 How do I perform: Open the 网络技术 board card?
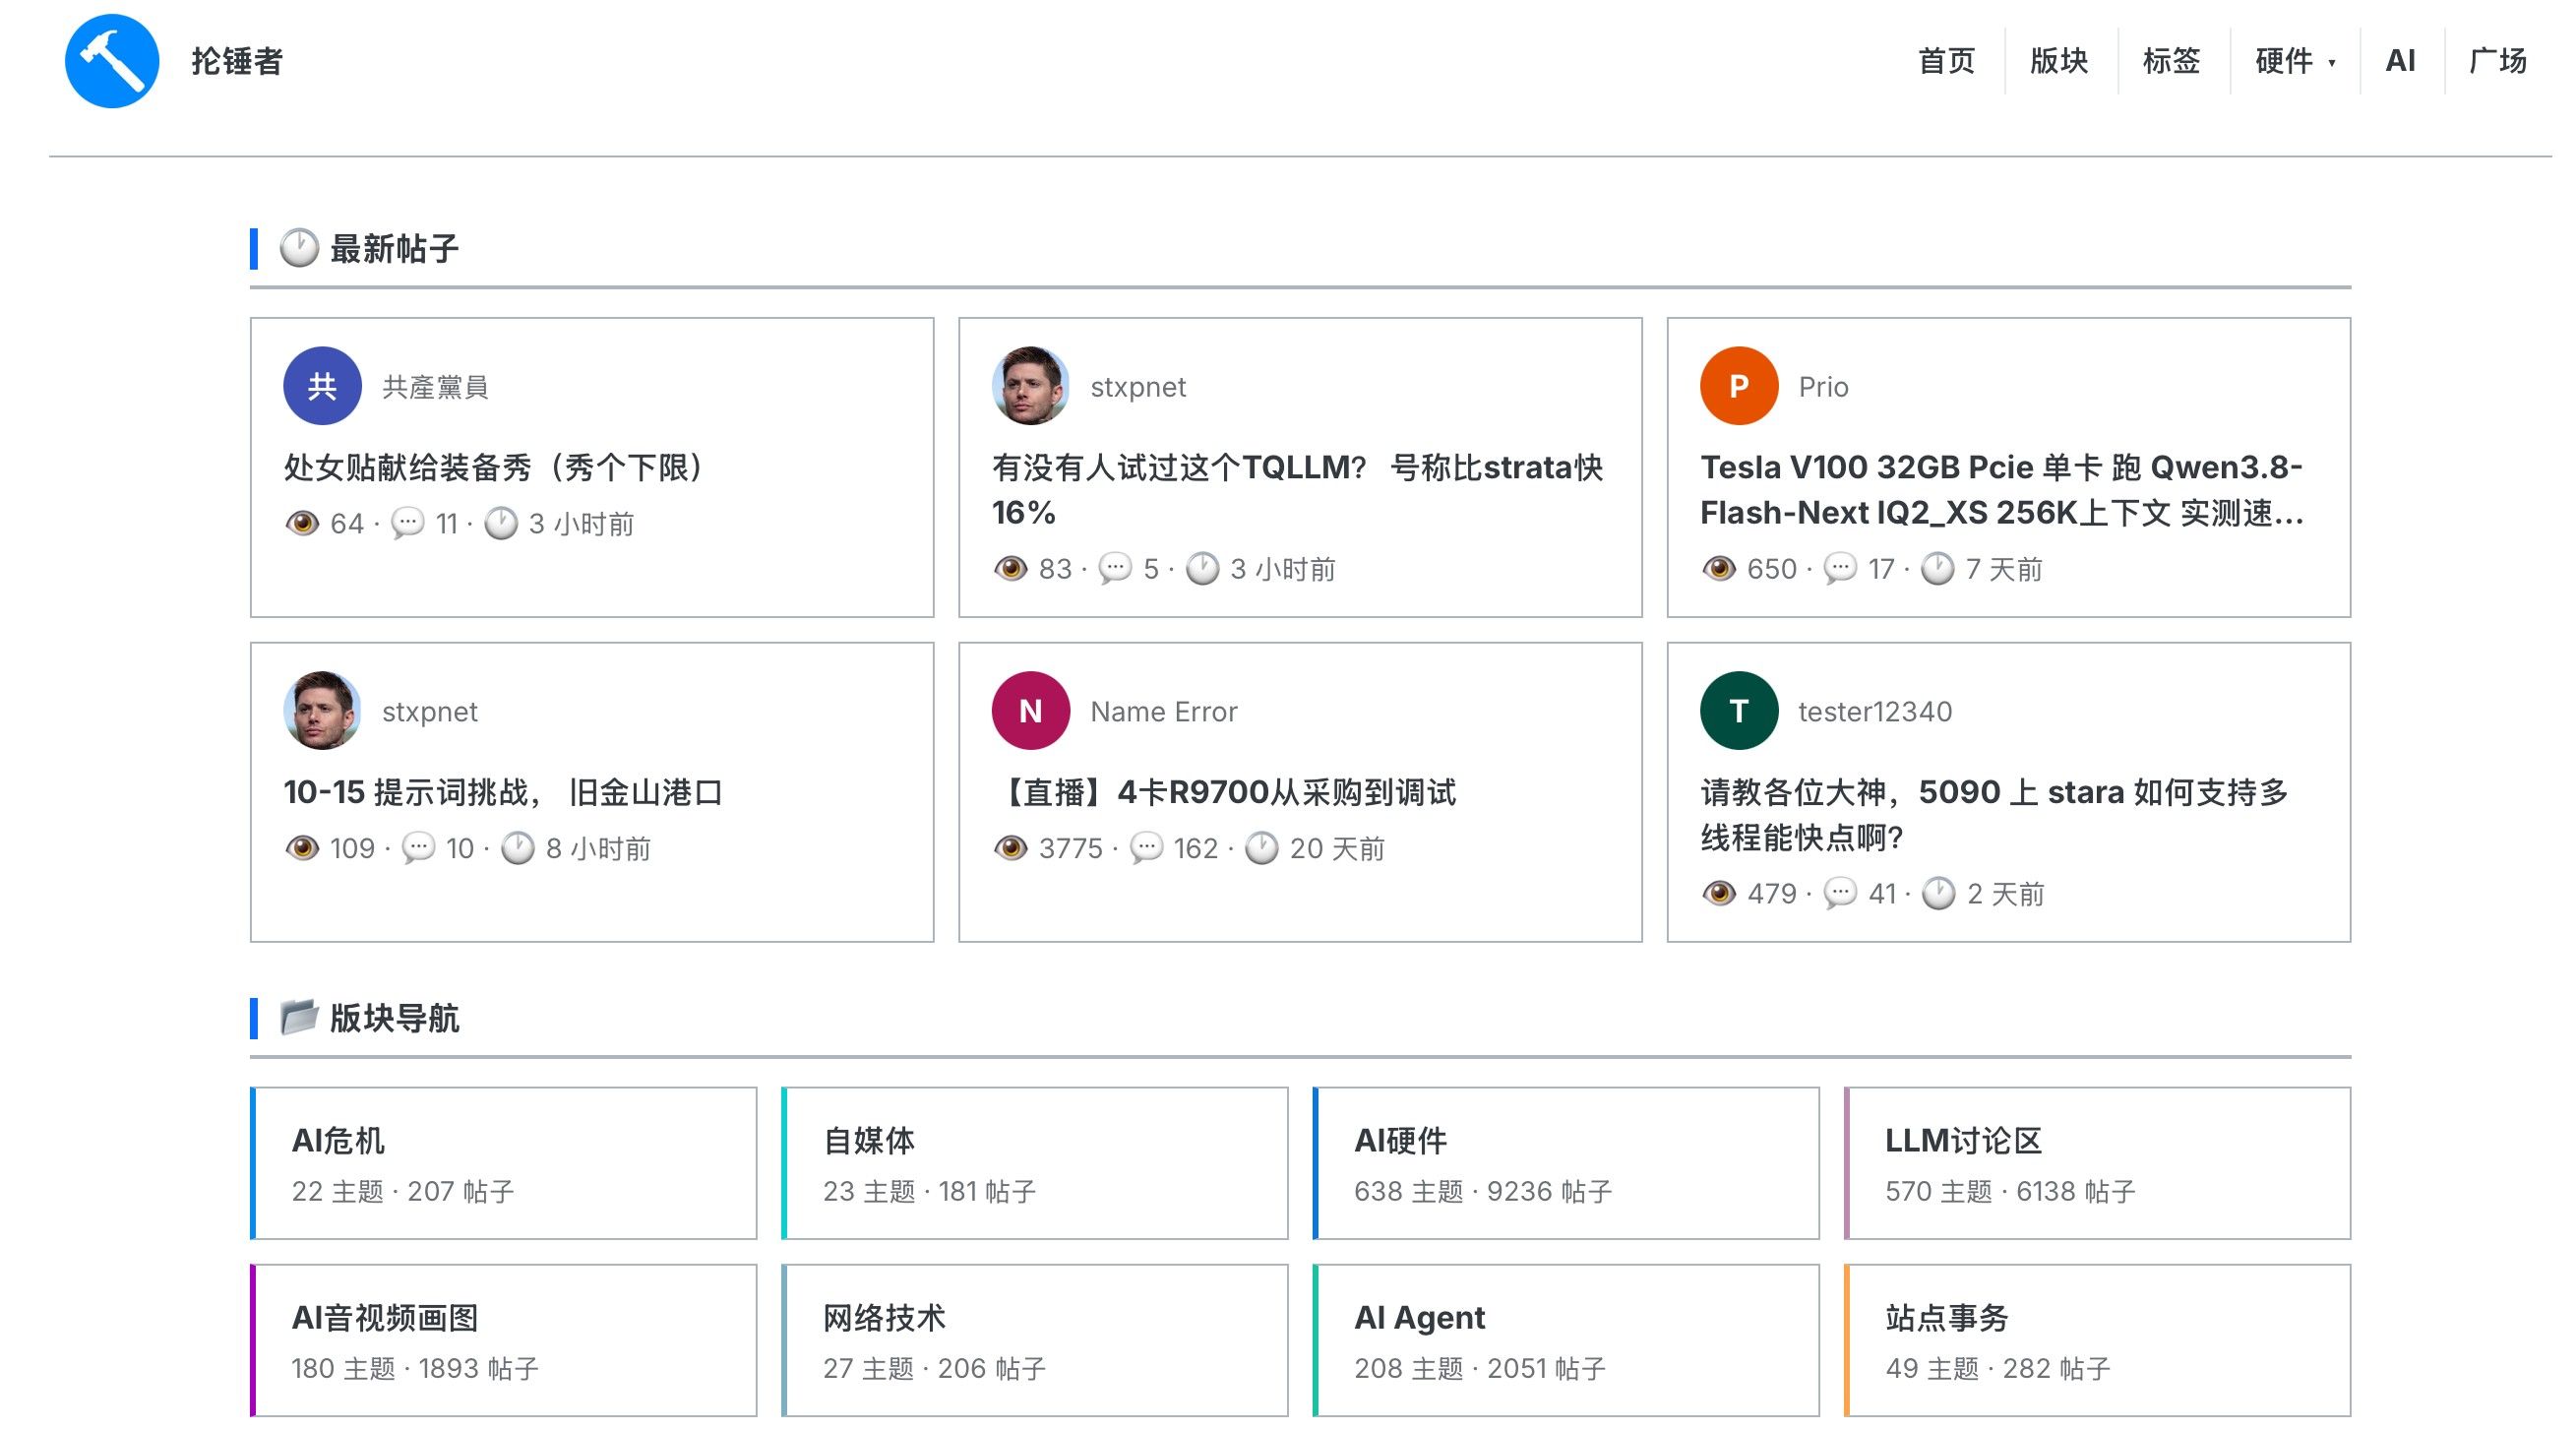pyautogui.click(x=1034, y=1340)
